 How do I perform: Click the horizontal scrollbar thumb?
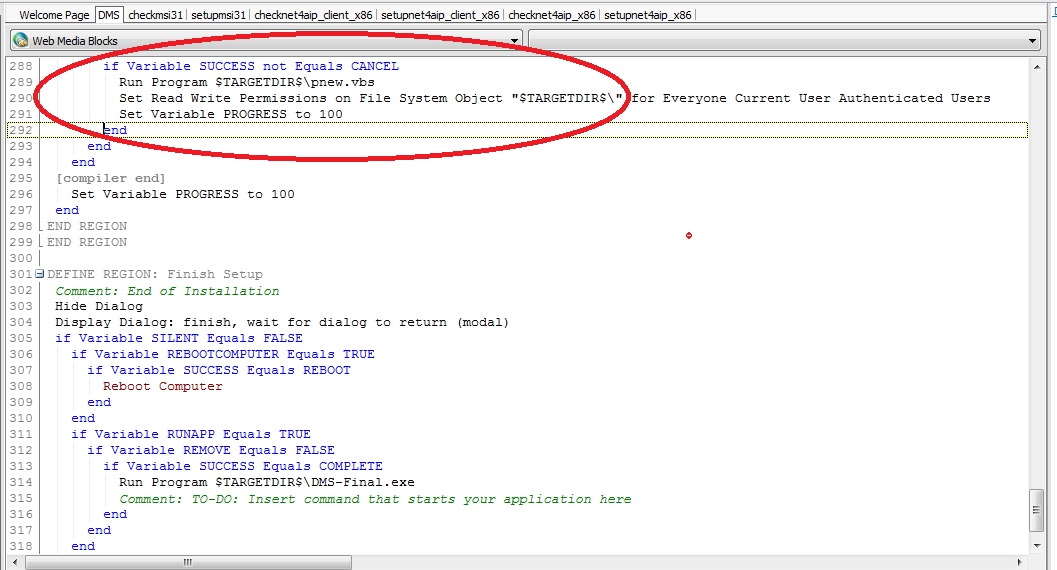click(x=188, y=562)
